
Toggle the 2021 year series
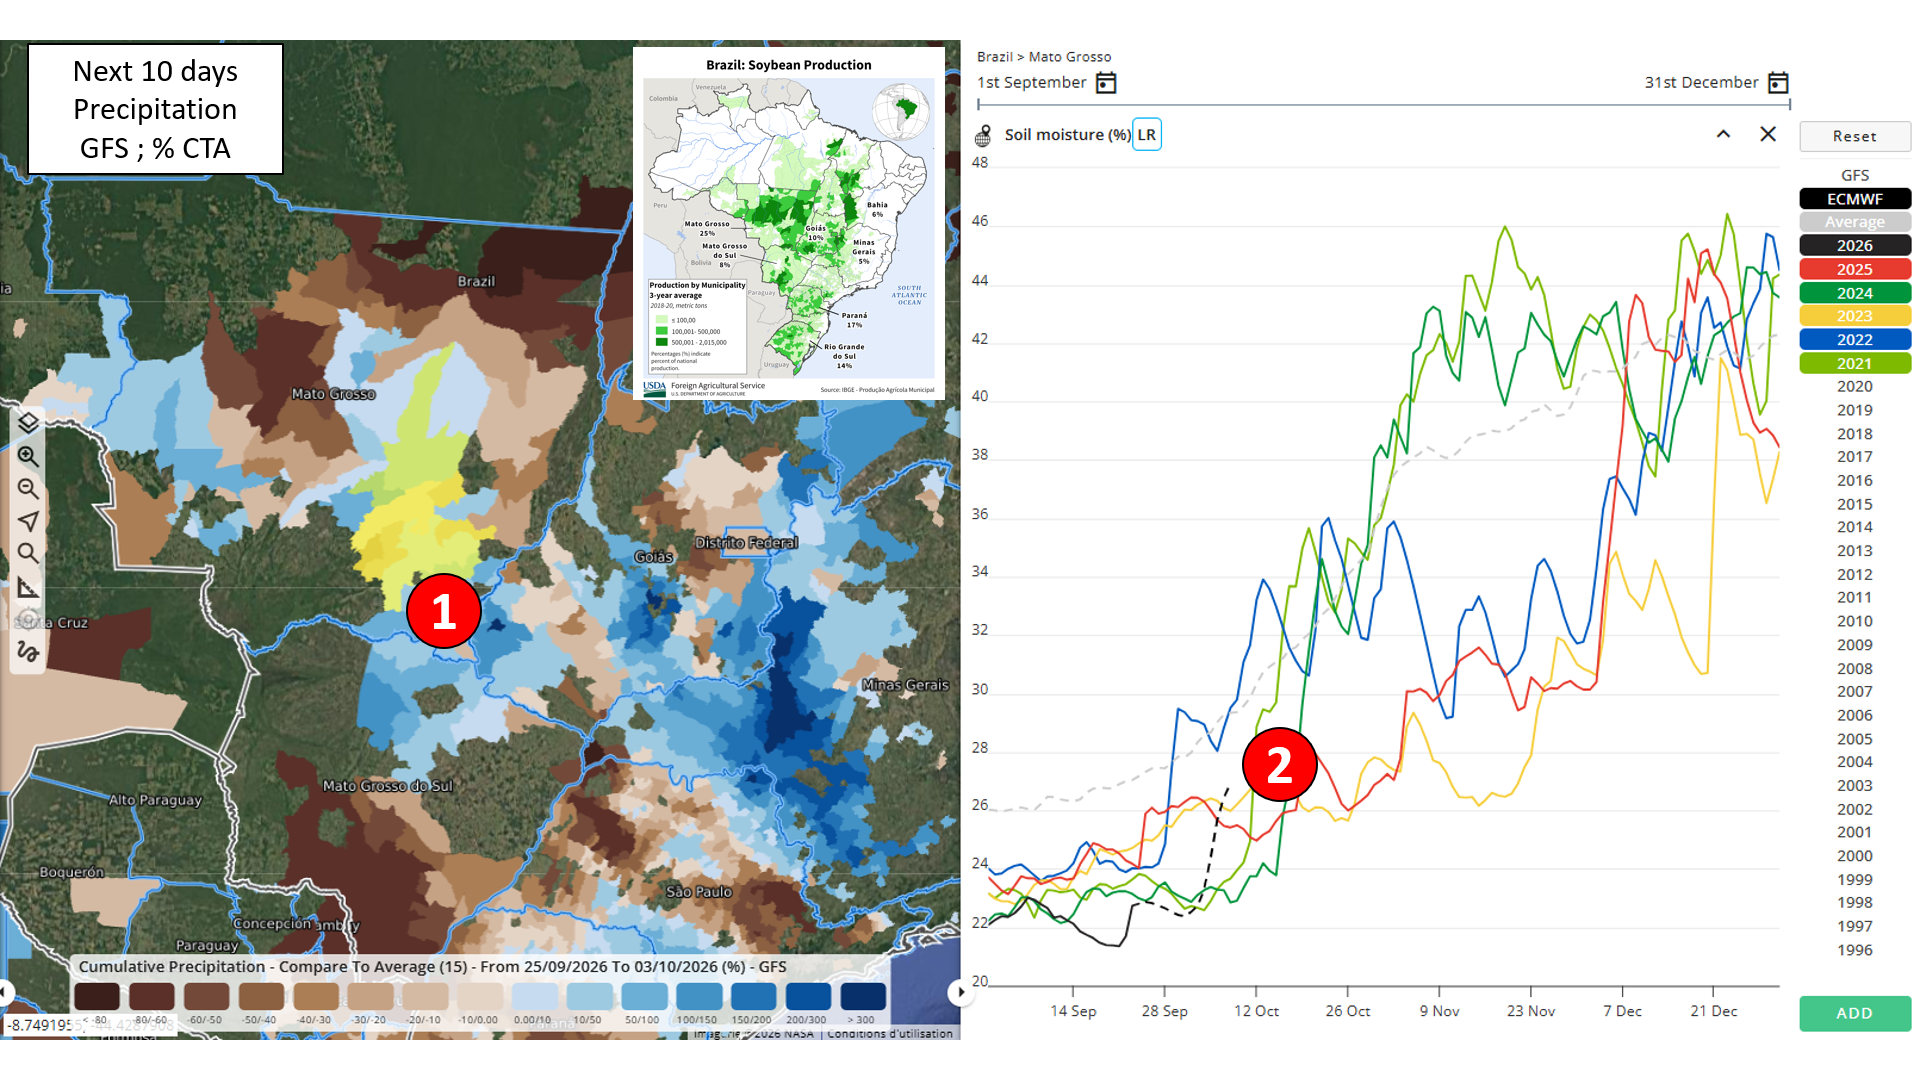(1855, 363)
